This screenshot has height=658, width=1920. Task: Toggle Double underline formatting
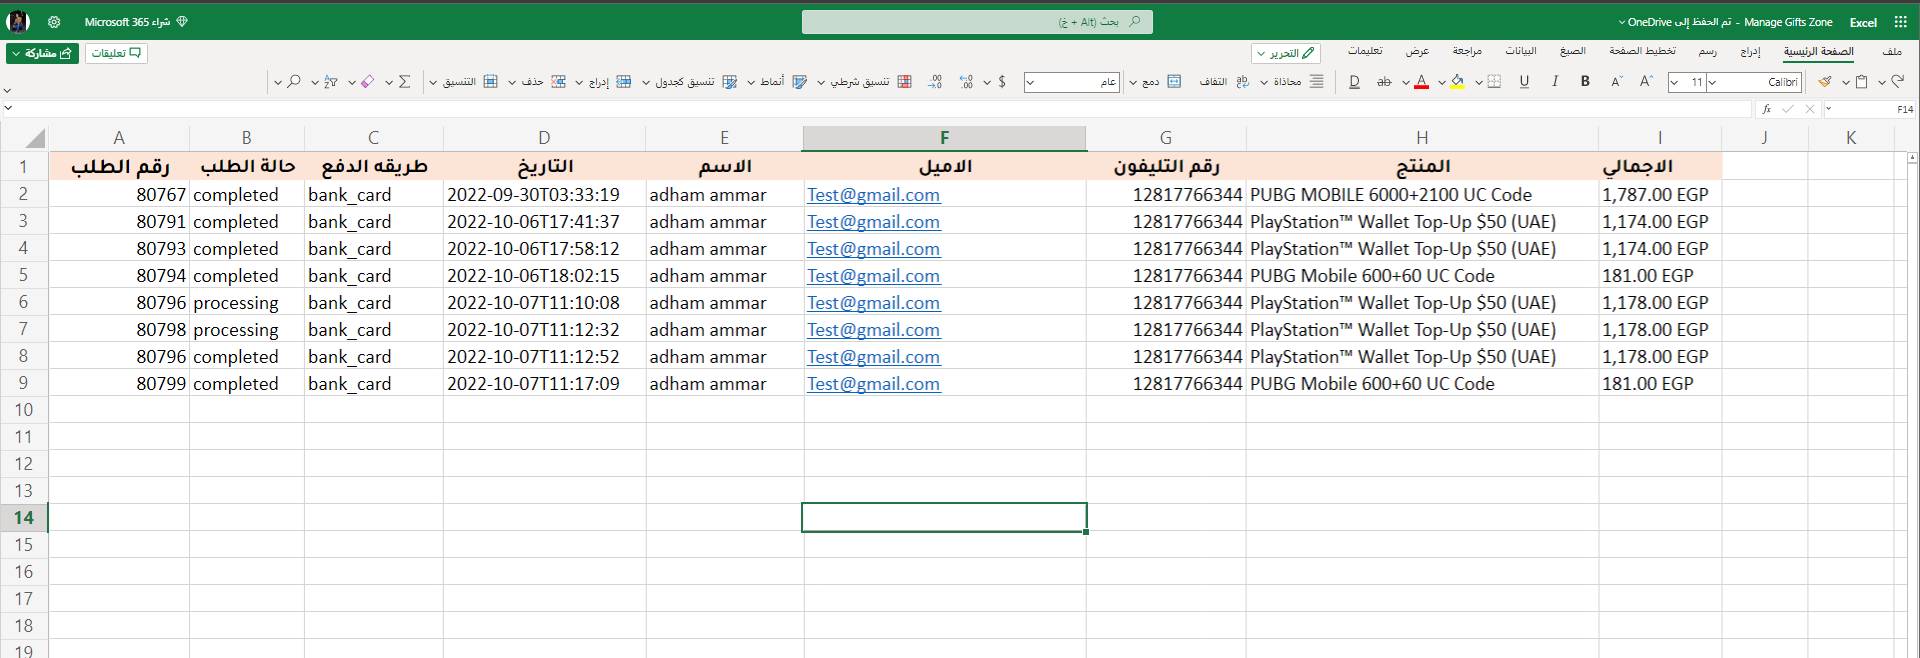[1354, 82]
